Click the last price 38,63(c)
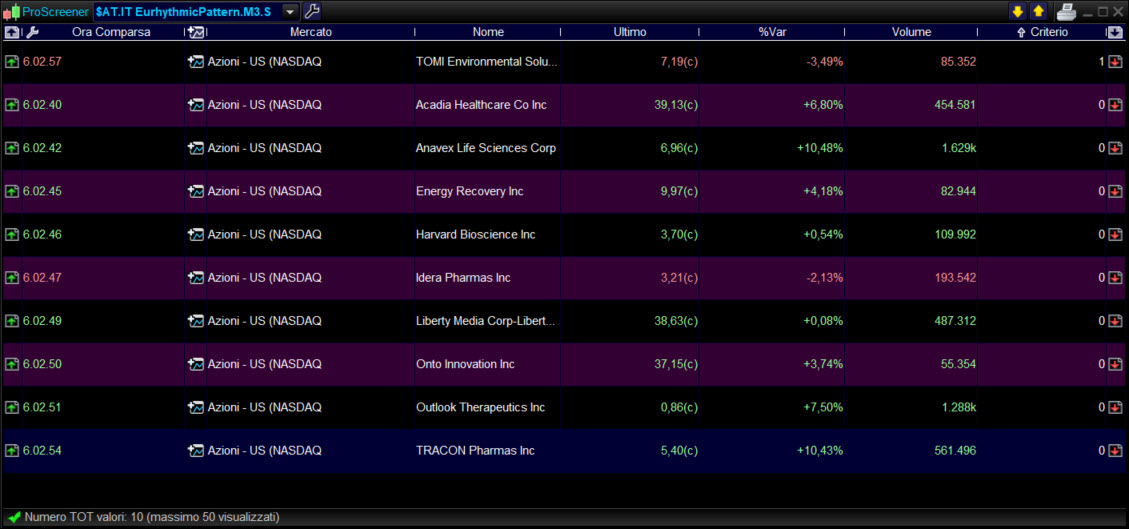 click(676, 321)
